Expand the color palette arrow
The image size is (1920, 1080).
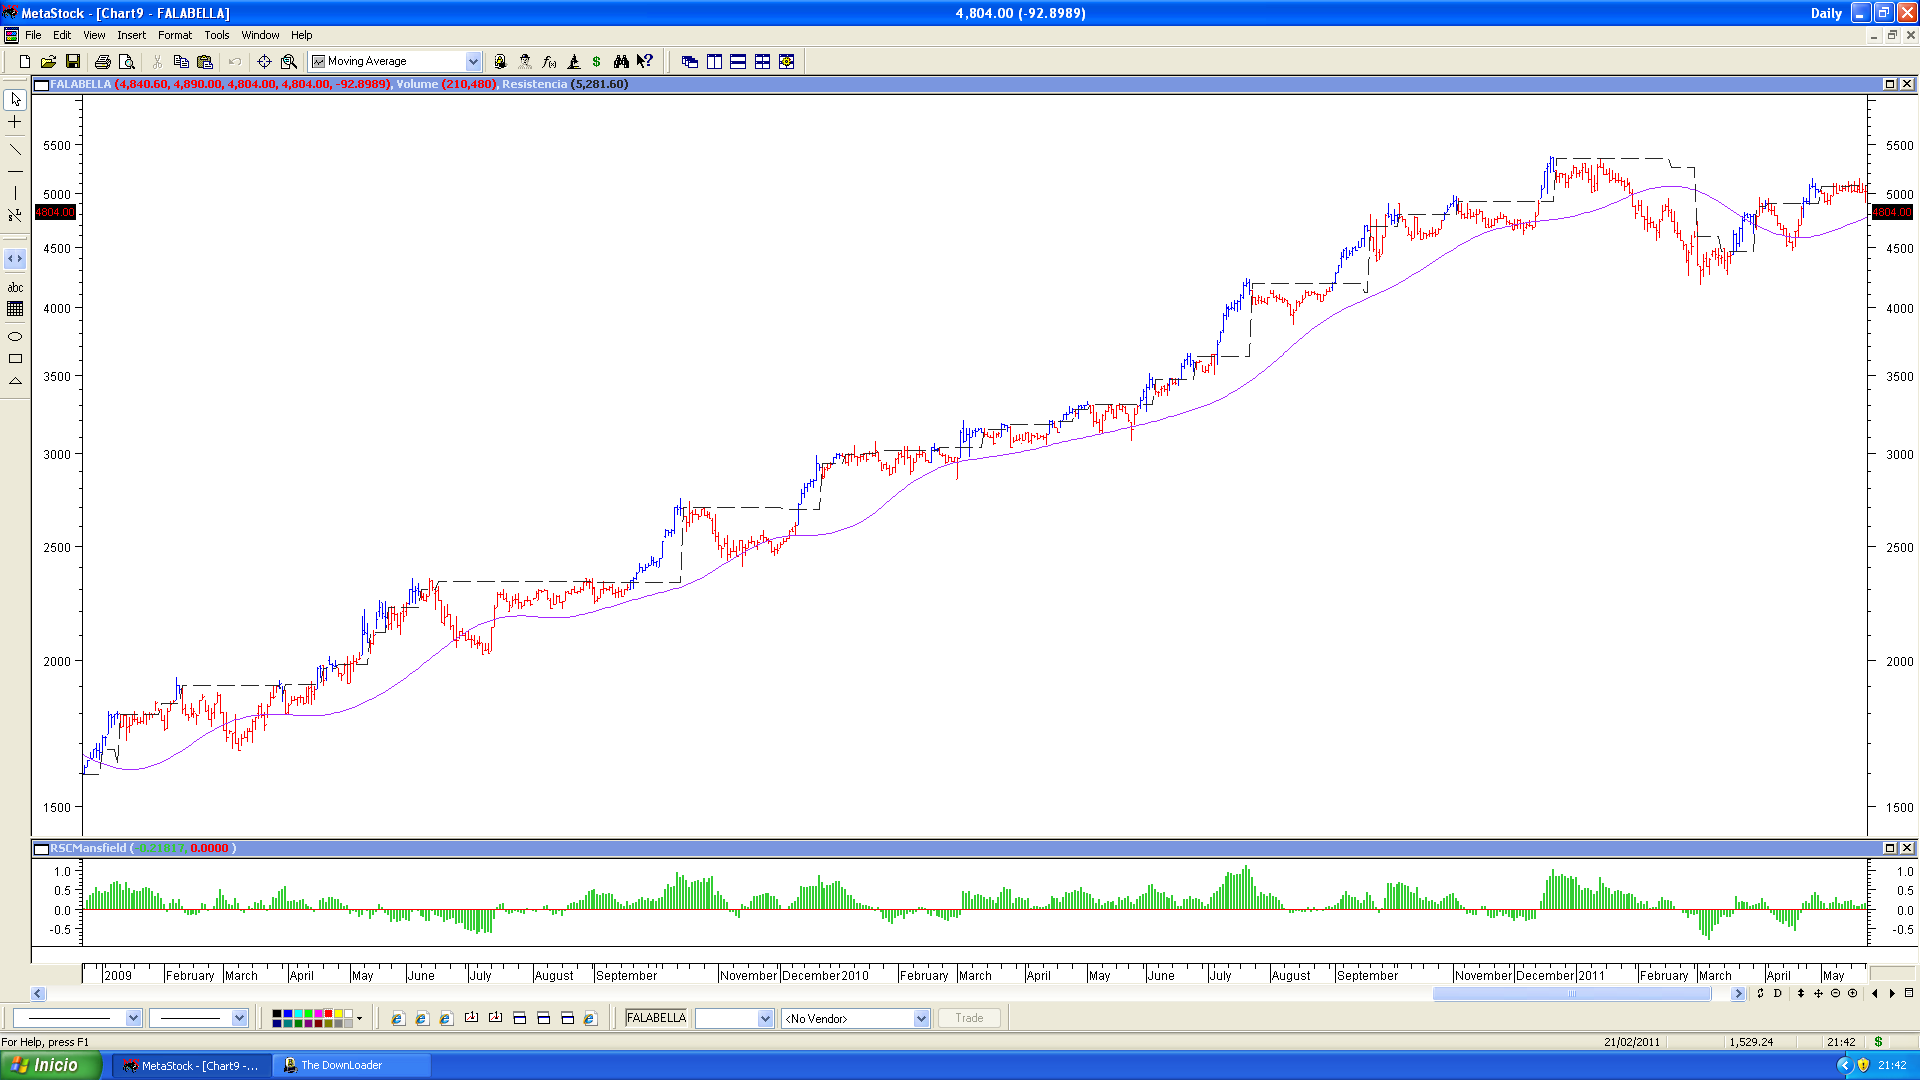(x=359, y=1019)
